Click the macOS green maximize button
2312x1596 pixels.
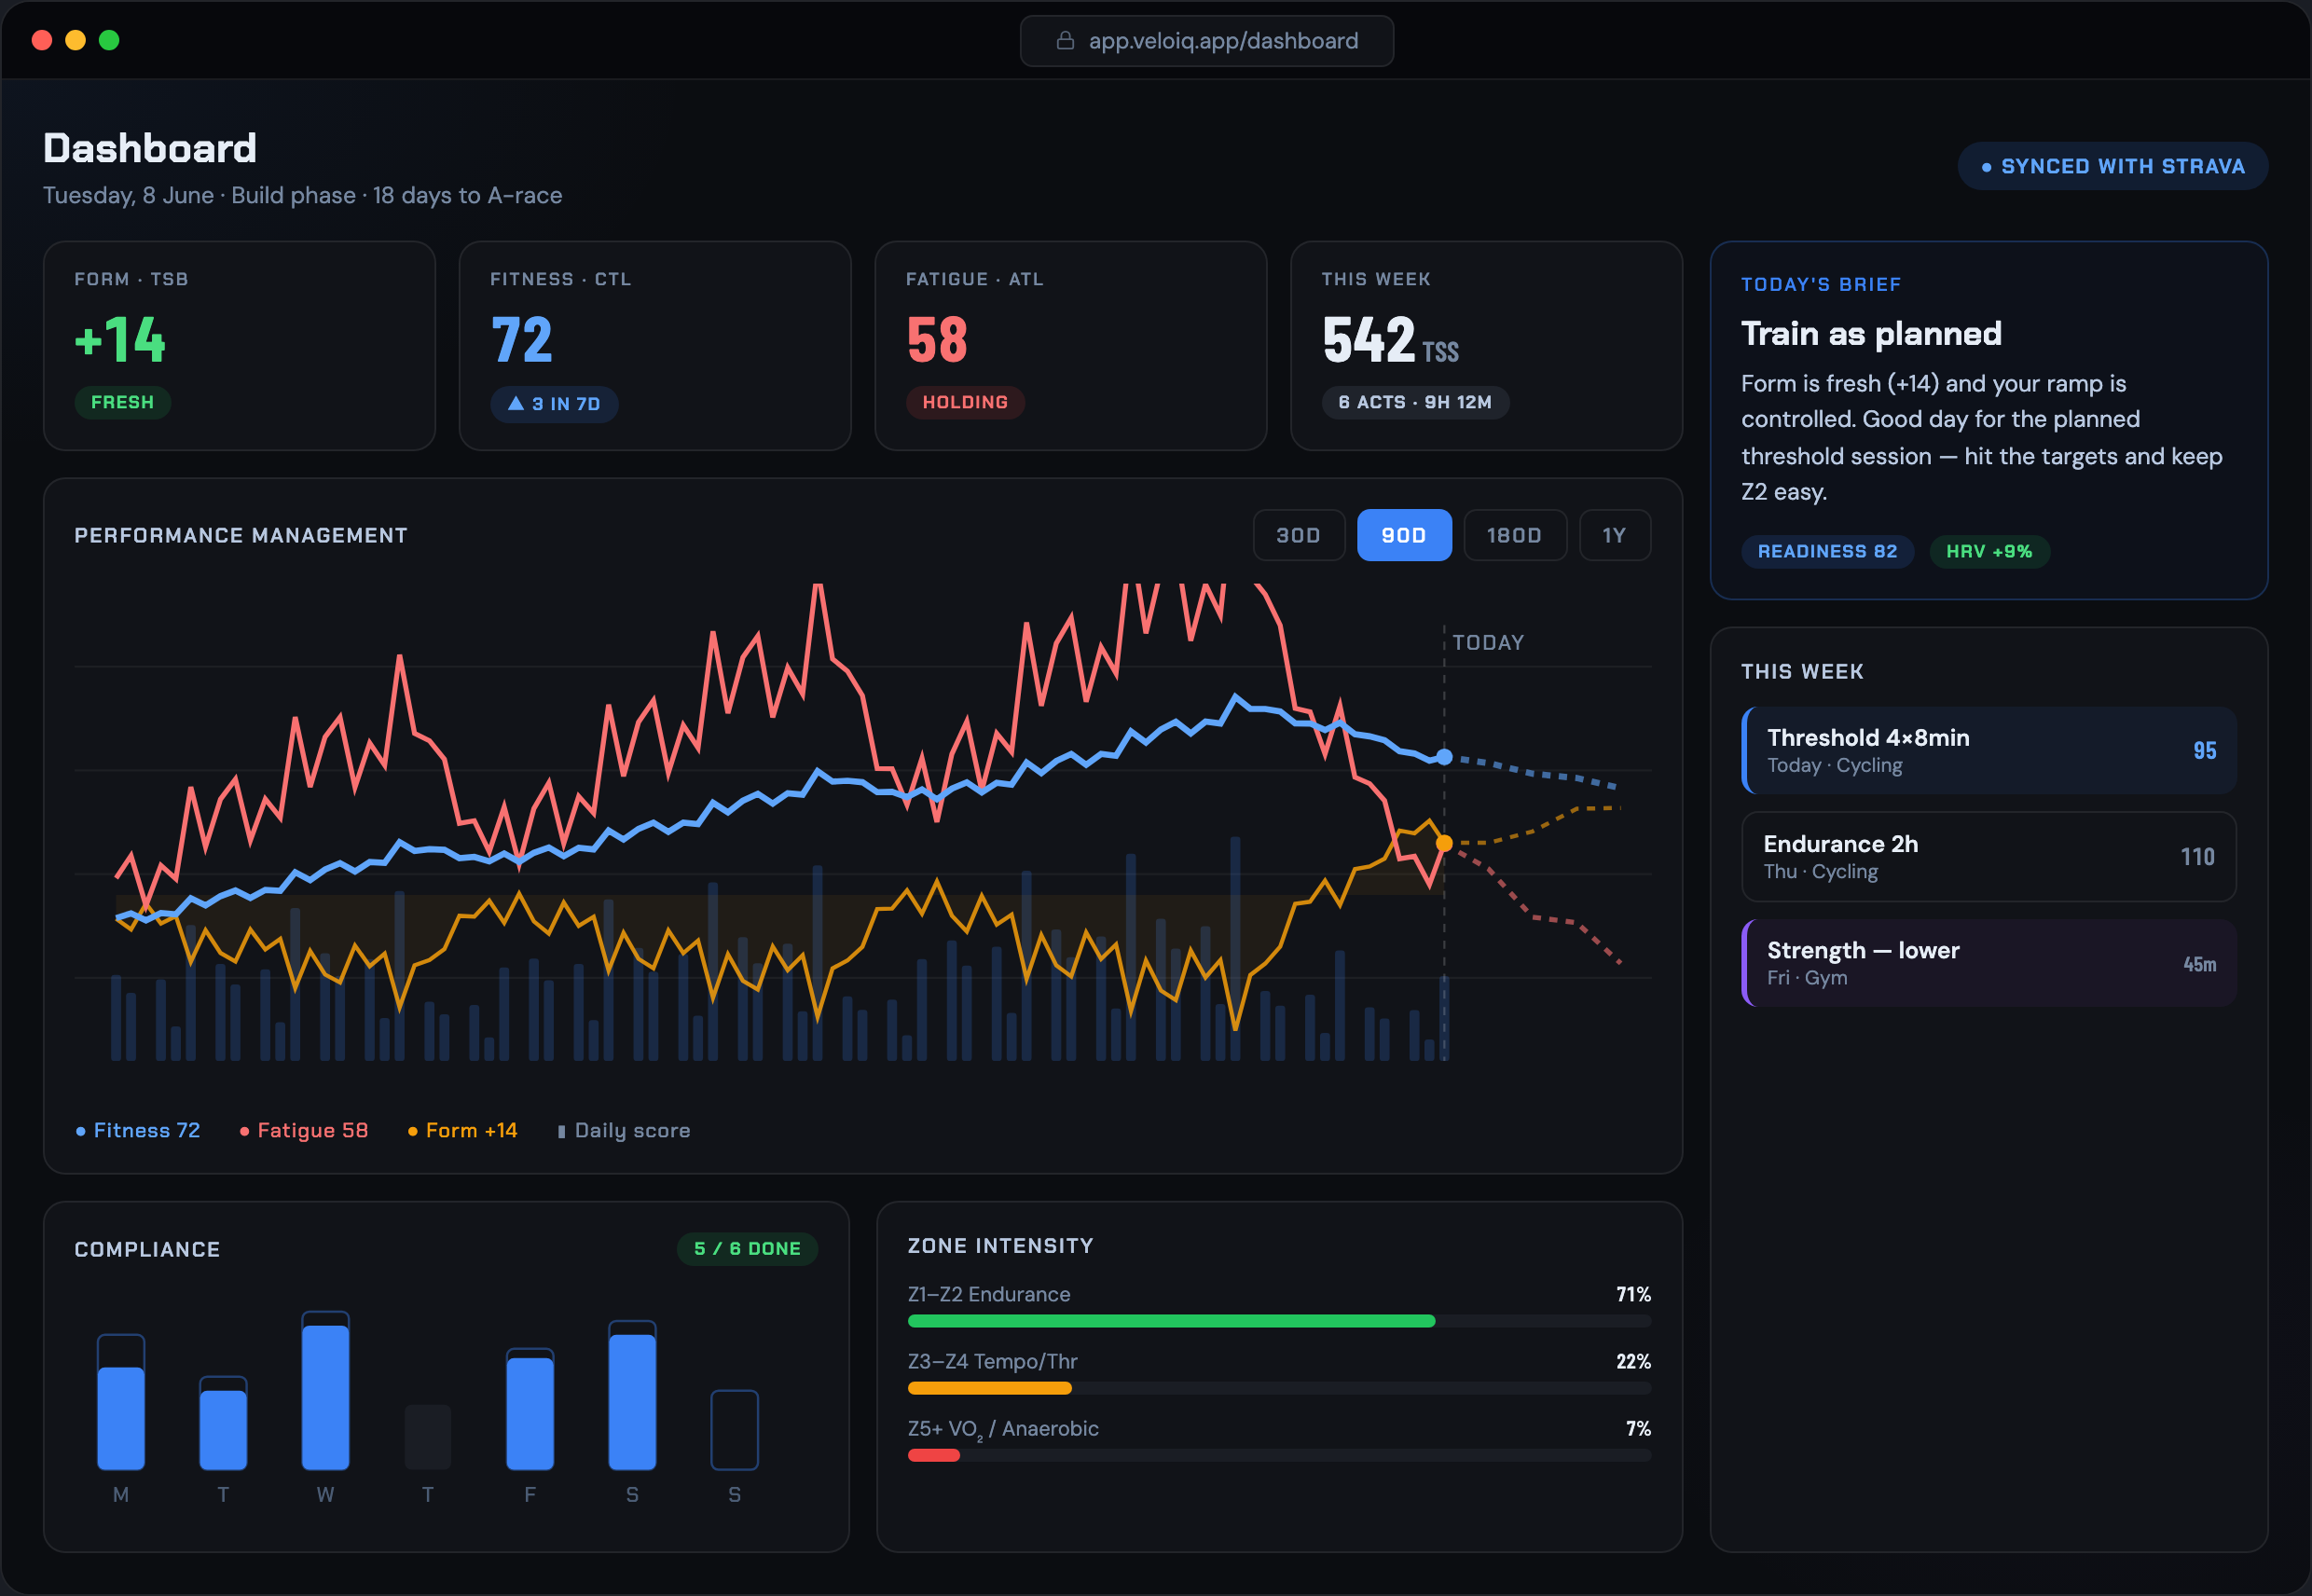tap(109, 40)
